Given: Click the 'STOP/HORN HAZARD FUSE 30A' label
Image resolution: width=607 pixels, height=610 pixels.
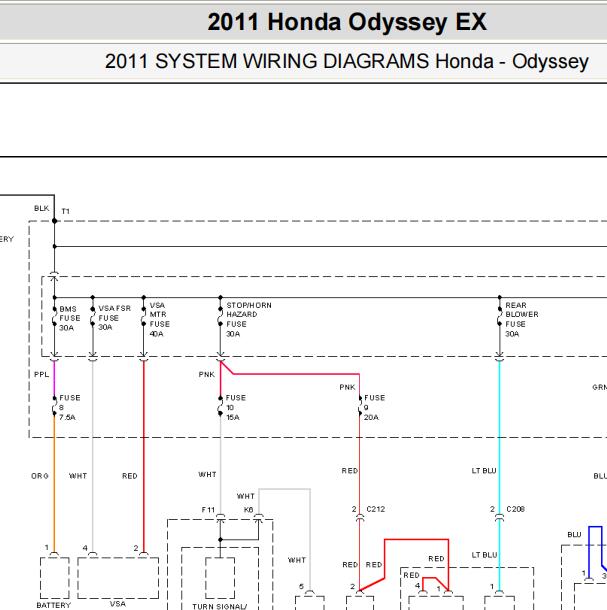Looking at the screenshot, I should (249, 319).
